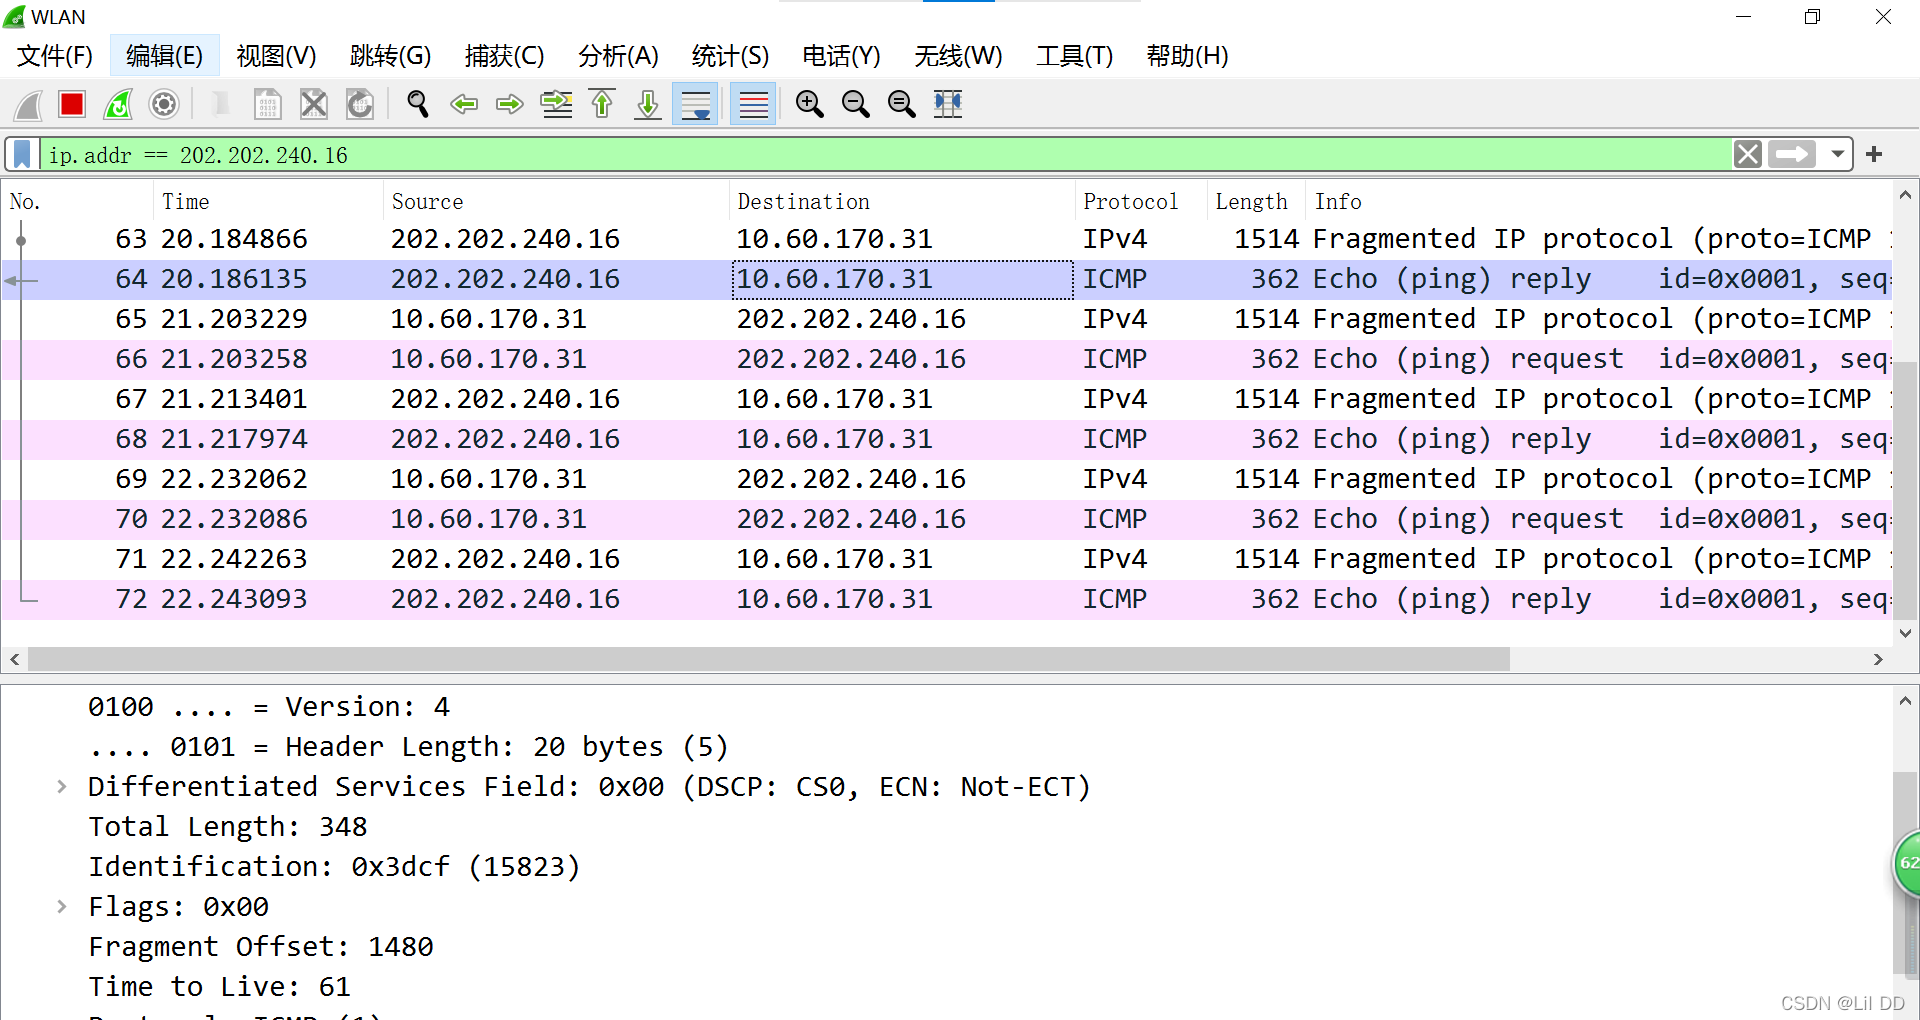Click the packet list horizontal scrollbar
The image size is (1920, 1020).
tap(768, 659)
